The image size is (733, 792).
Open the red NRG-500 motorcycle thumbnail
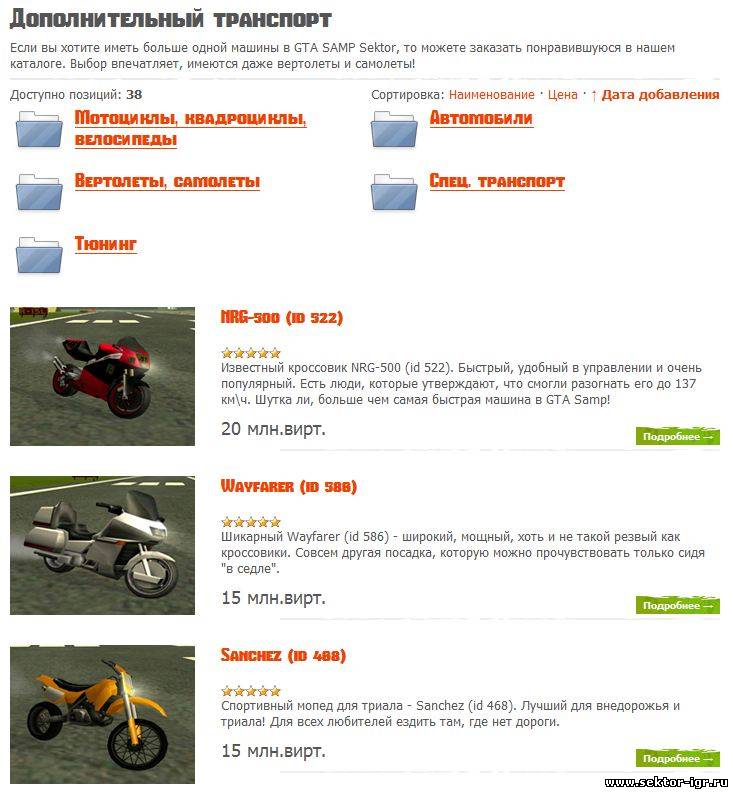102,376
